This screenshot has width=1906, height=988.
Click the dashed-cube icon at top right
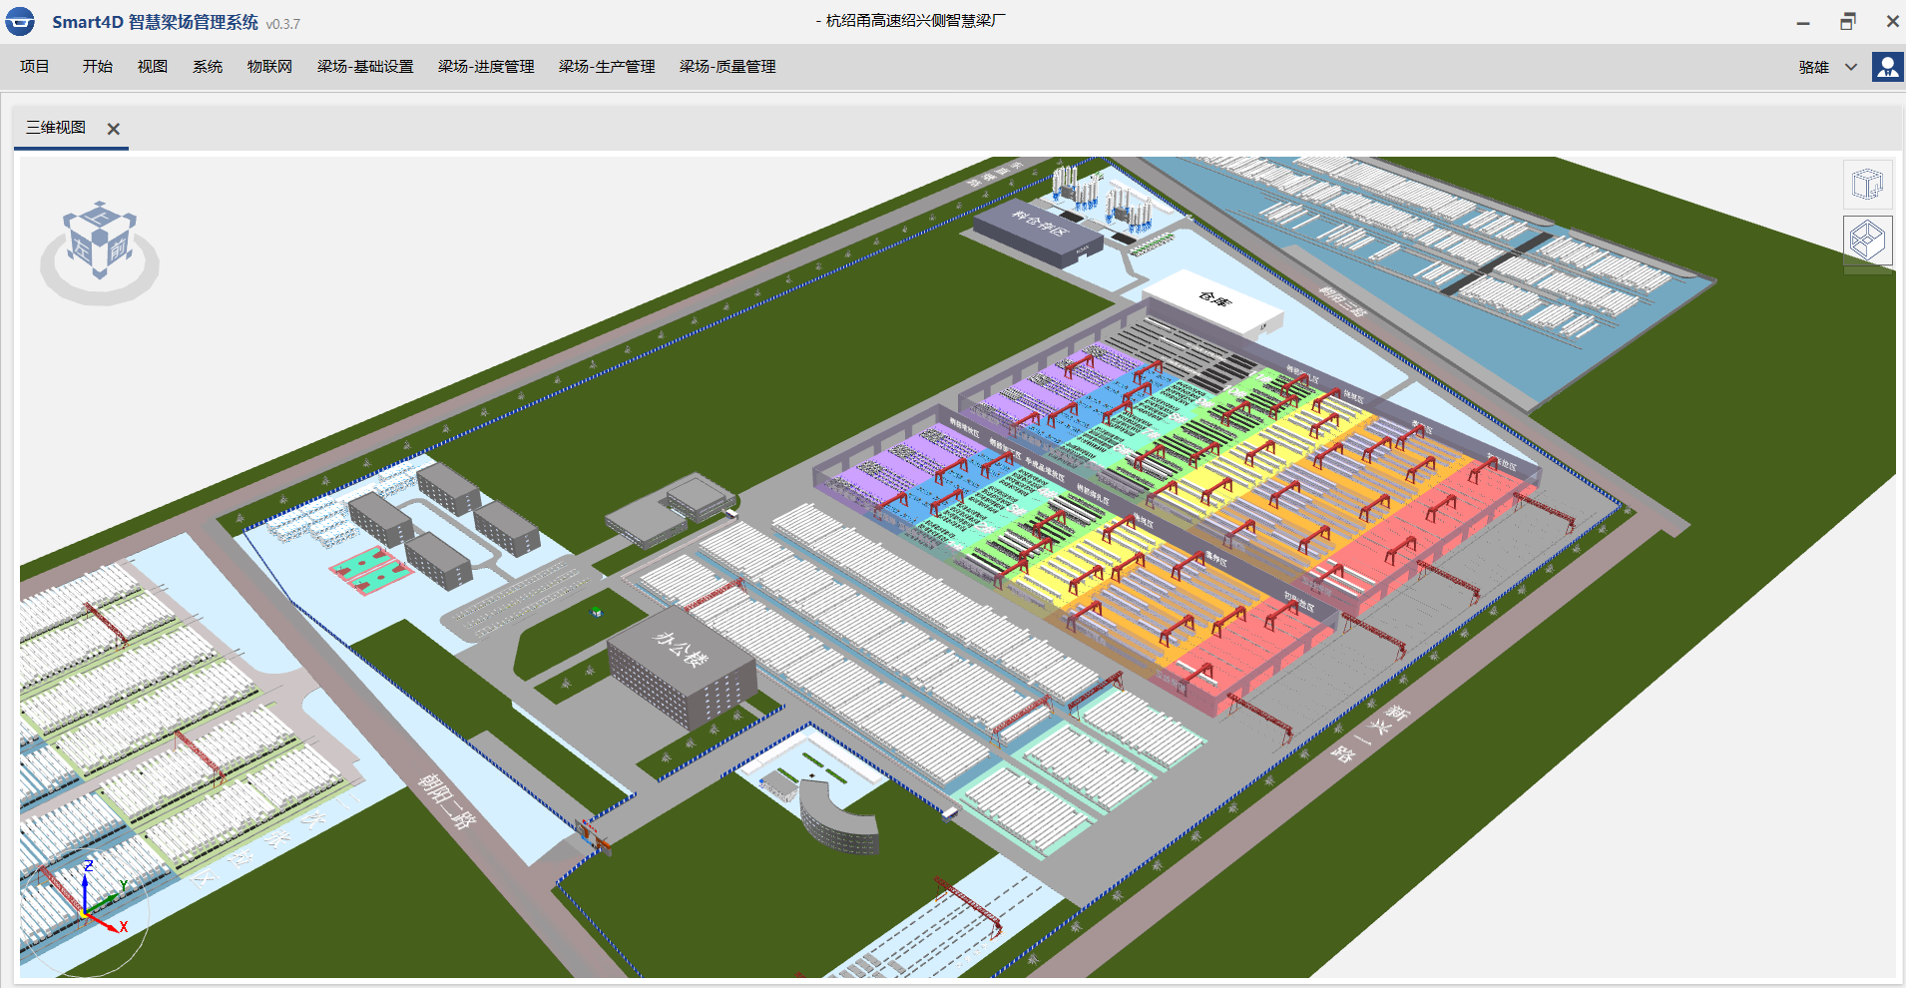coord(1867,184)
